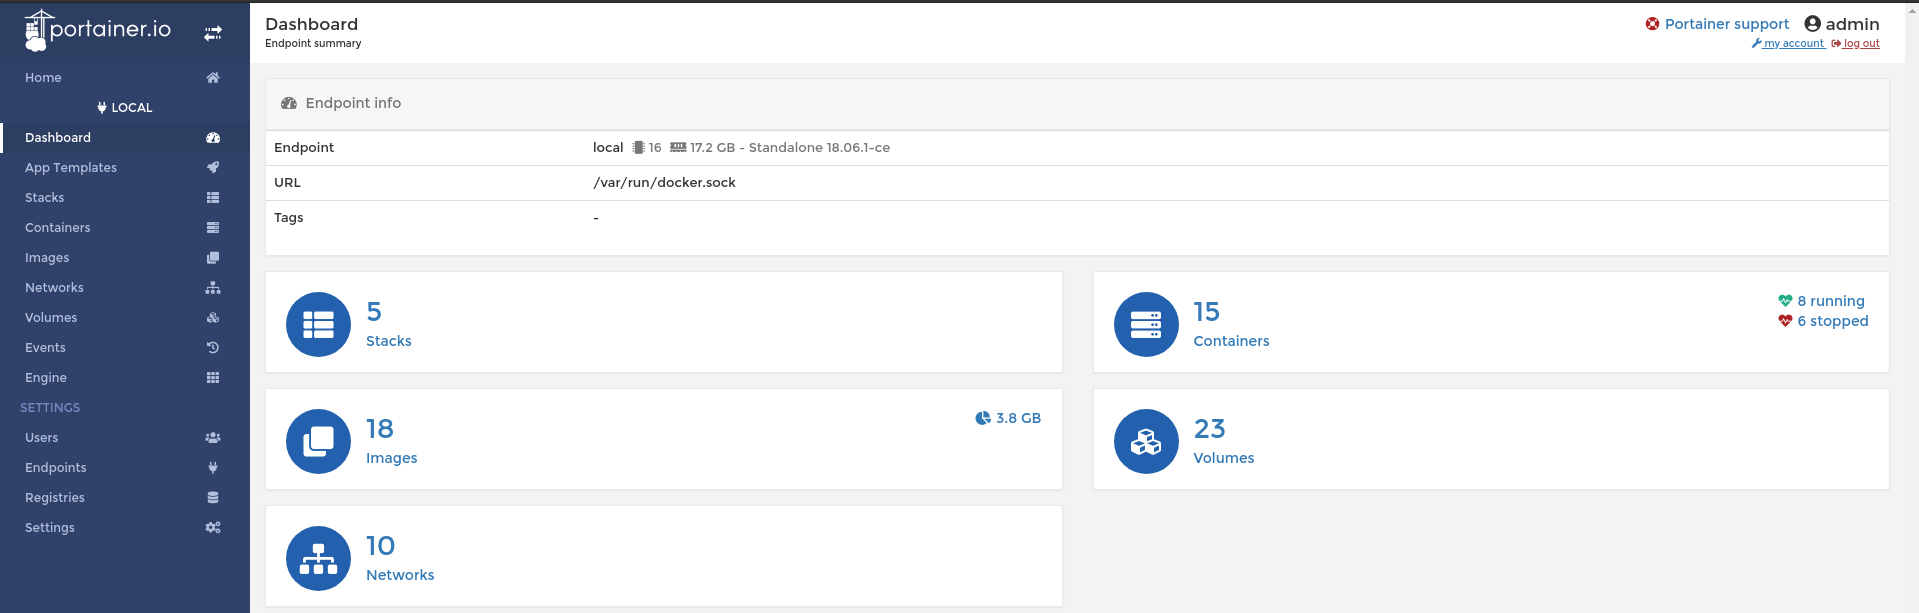Image resolution: width=1919 pixels, height=613 pixels.
Task: Click the my account link
Action: point(1793,44)
